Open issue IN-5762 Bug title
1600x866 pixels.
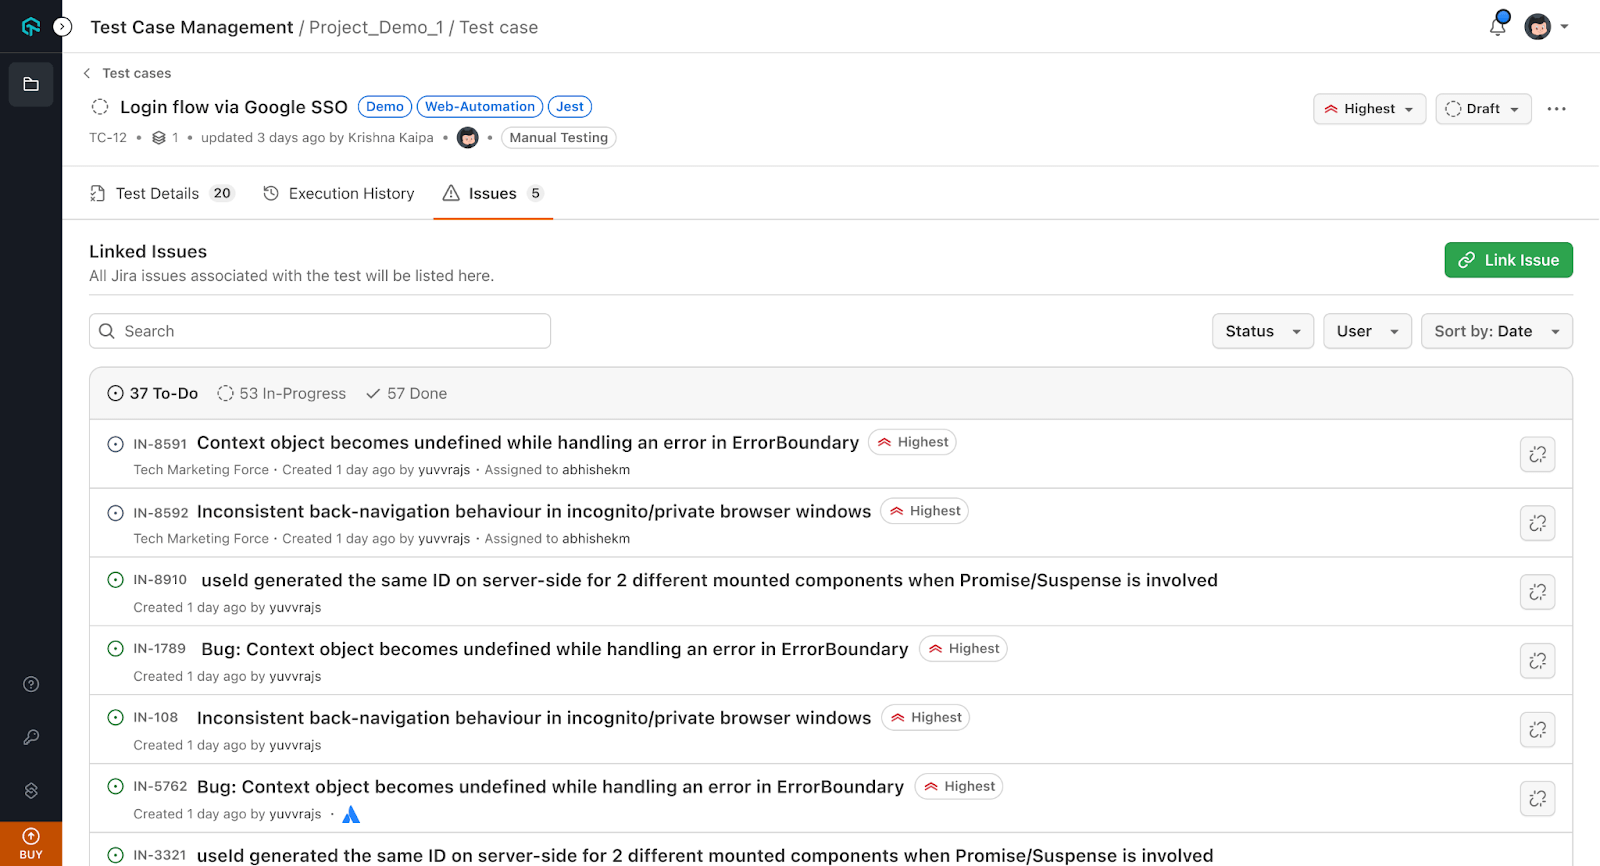[550, 788]
